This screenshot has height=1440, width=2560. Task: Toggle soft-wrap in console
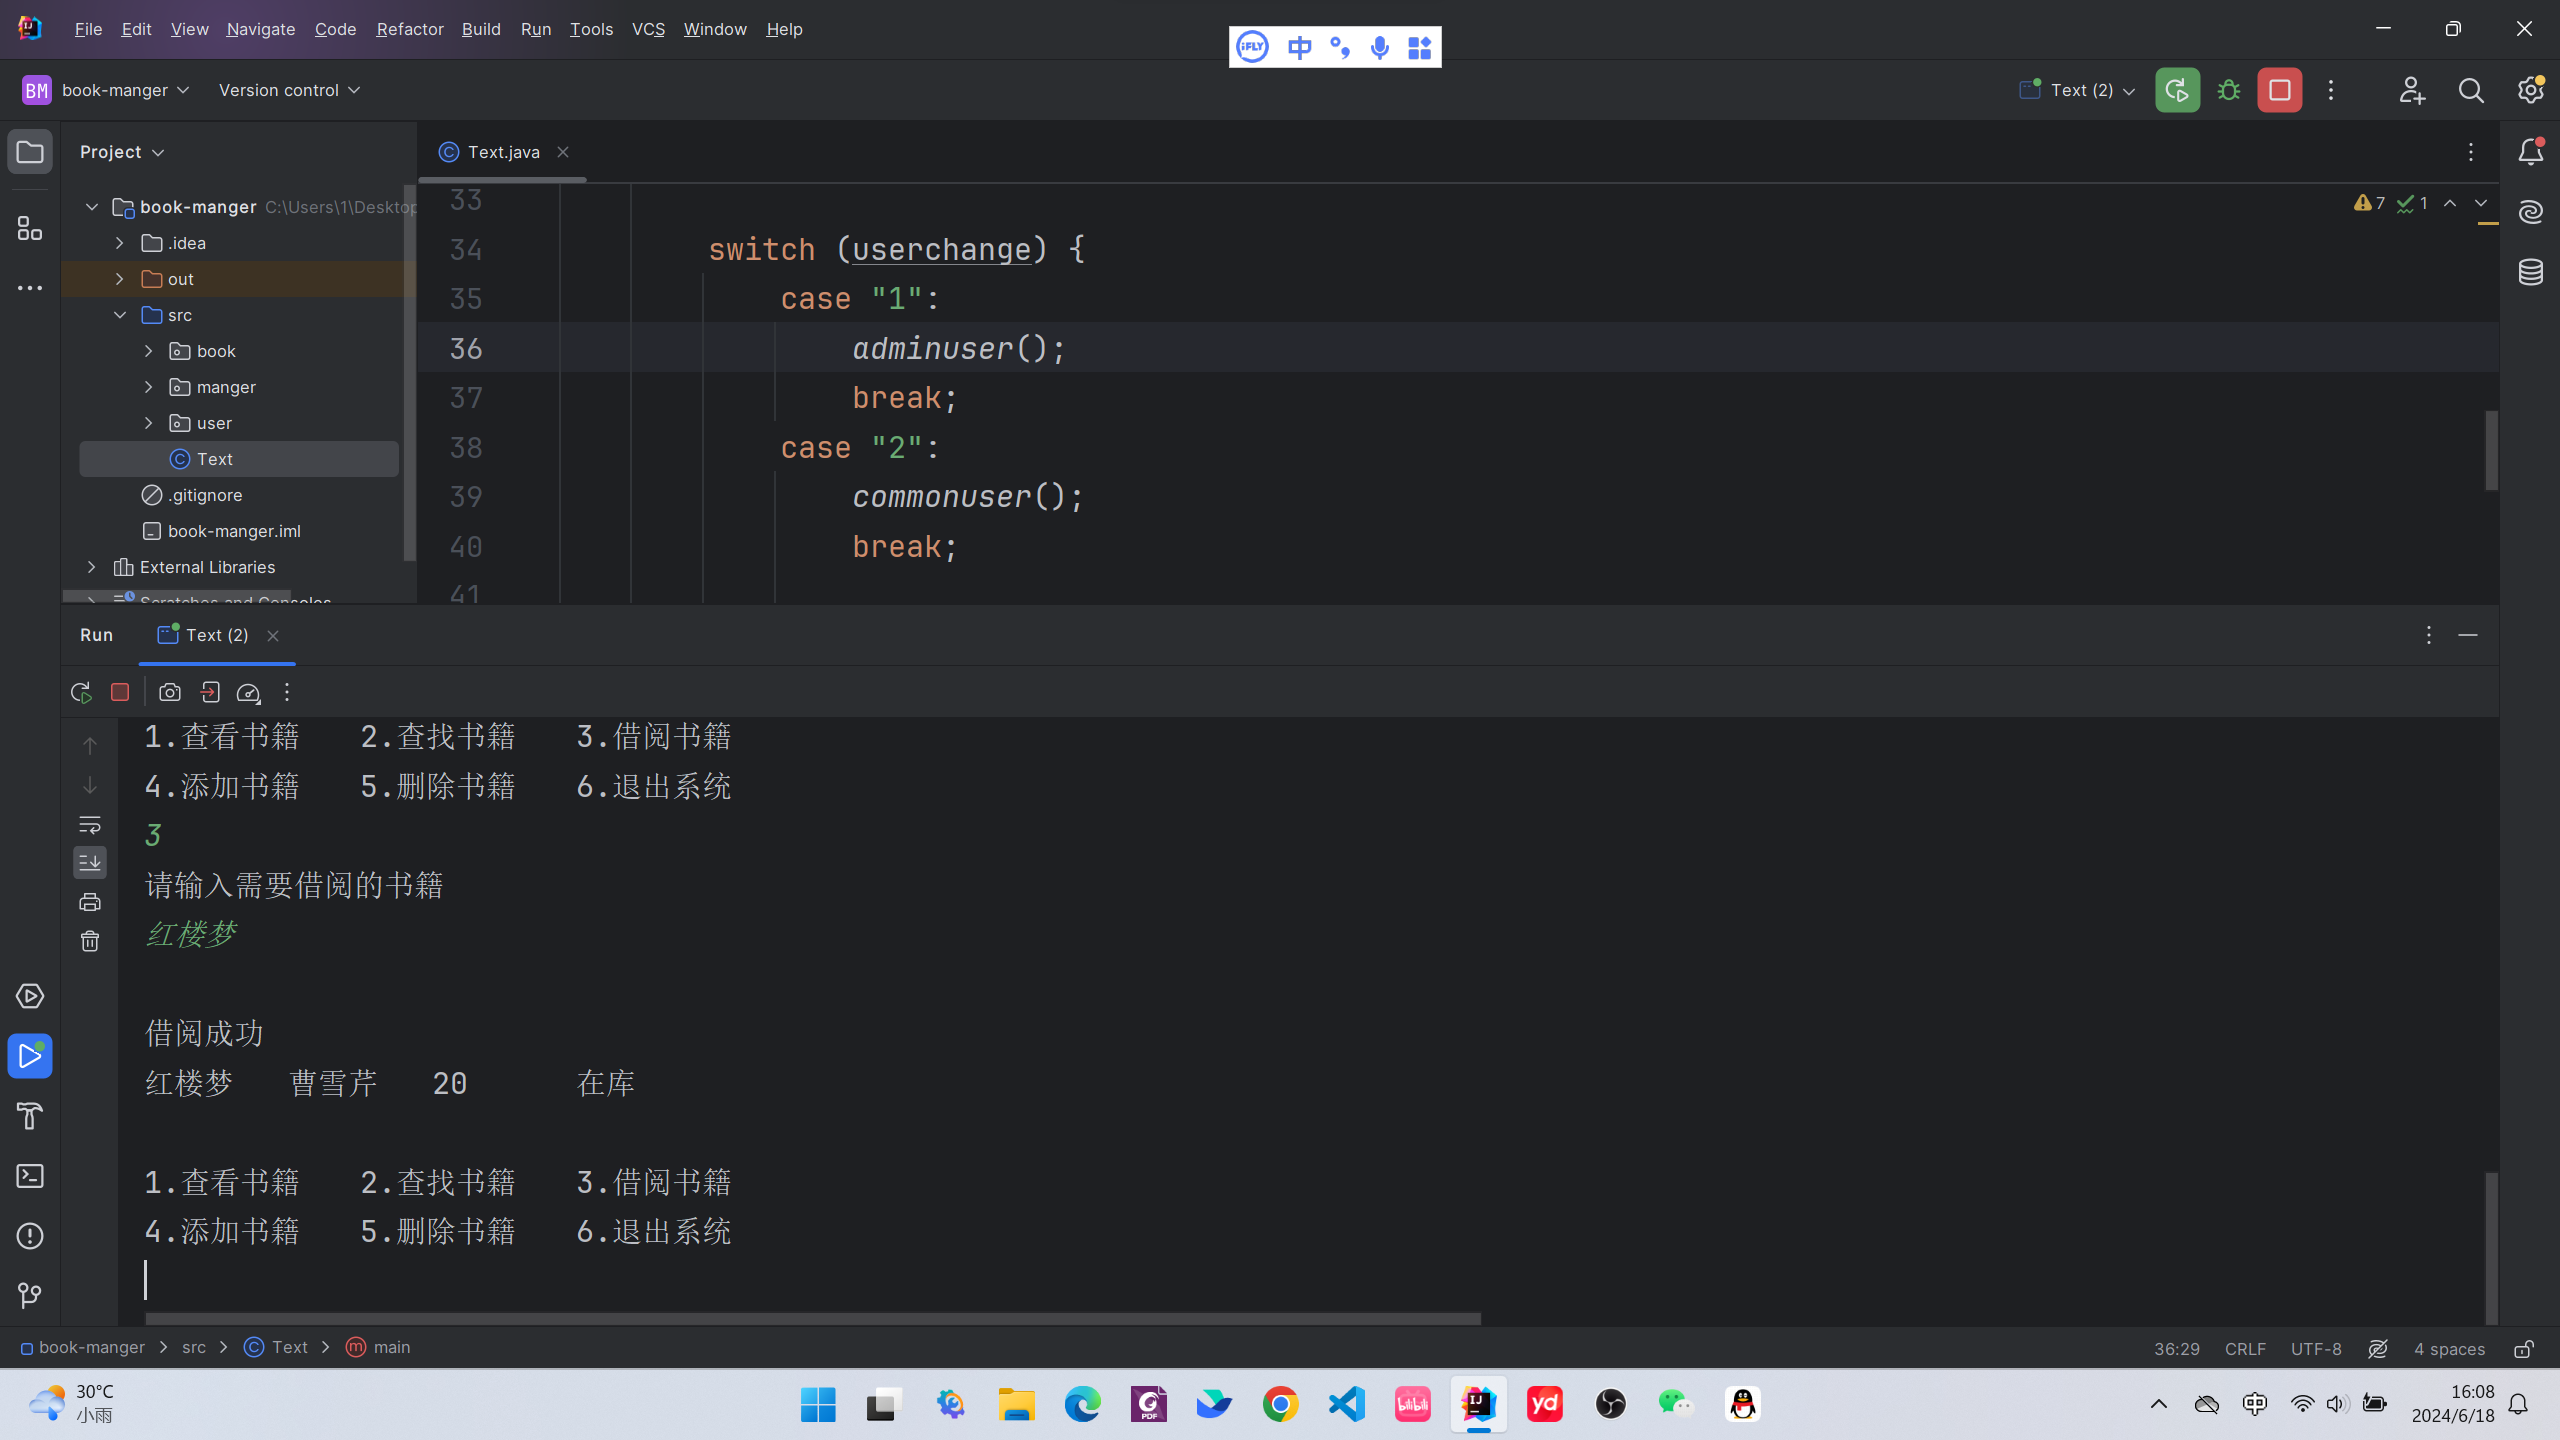click(x=90, y=825)
